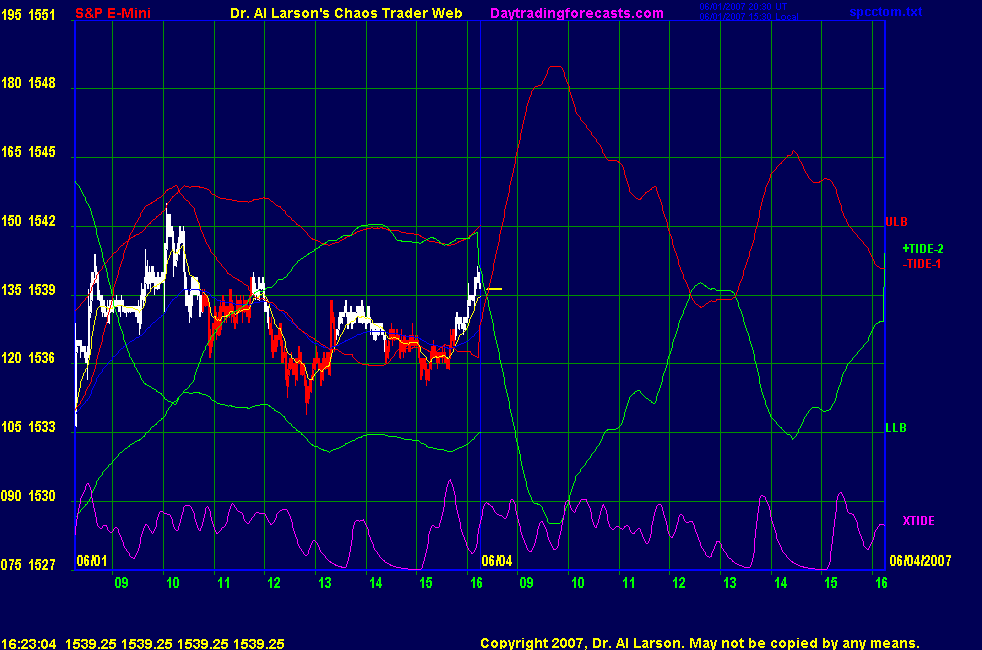Screen dimensions: 982x650
Task: Click the '06/04' session date marker
Action: (x=497, y=560)
